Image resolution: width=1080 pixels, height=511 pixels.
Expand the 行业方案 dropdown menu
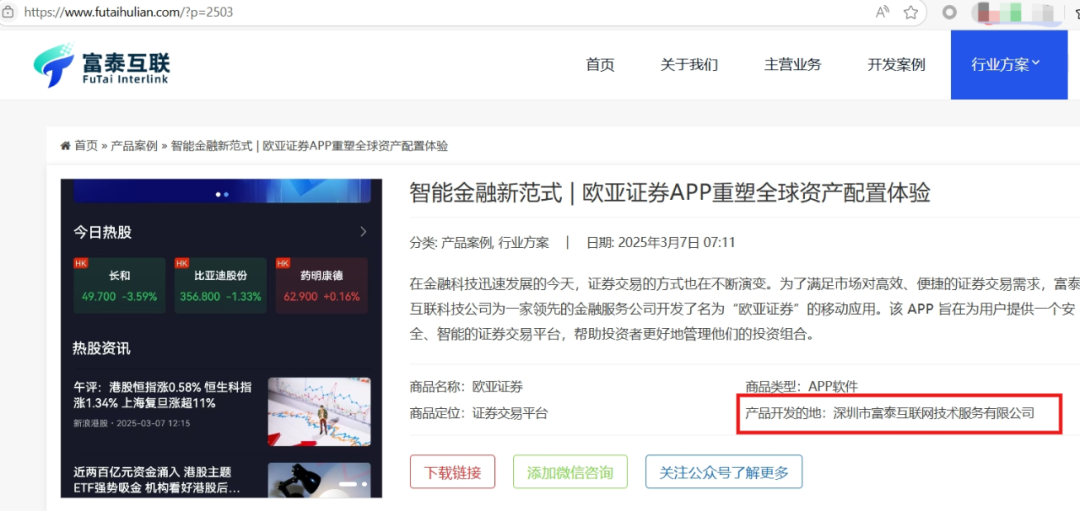(1006, 65)
